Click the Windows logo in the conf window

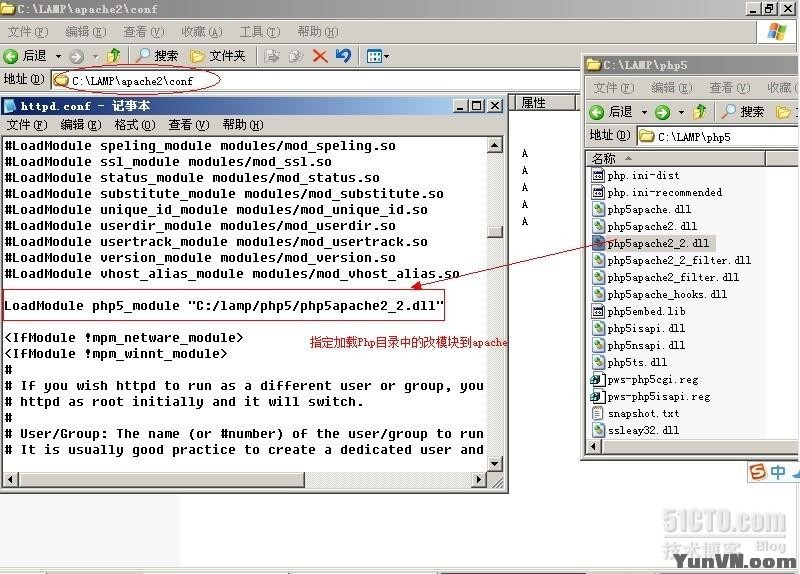tap(776, 32)
